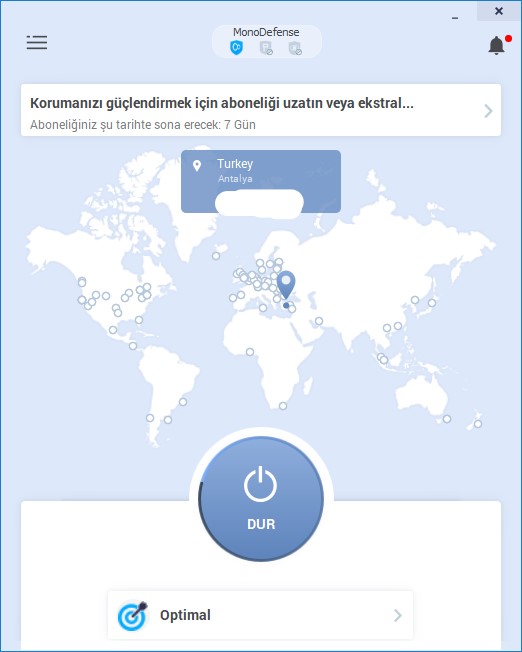Select the Iceland server dot
522x652 pixels.
point(216,256)
